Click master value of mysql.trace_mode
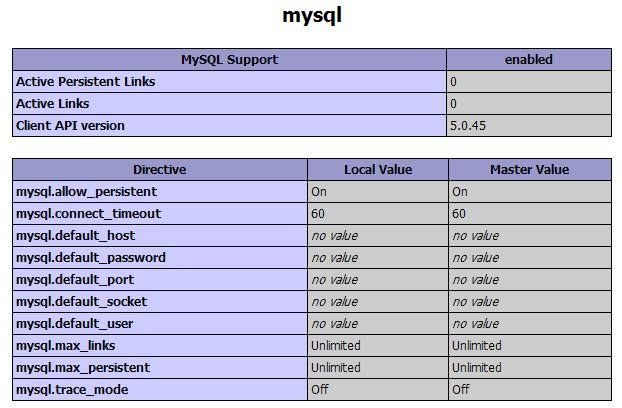622x408 pixels. coord(461,390)
